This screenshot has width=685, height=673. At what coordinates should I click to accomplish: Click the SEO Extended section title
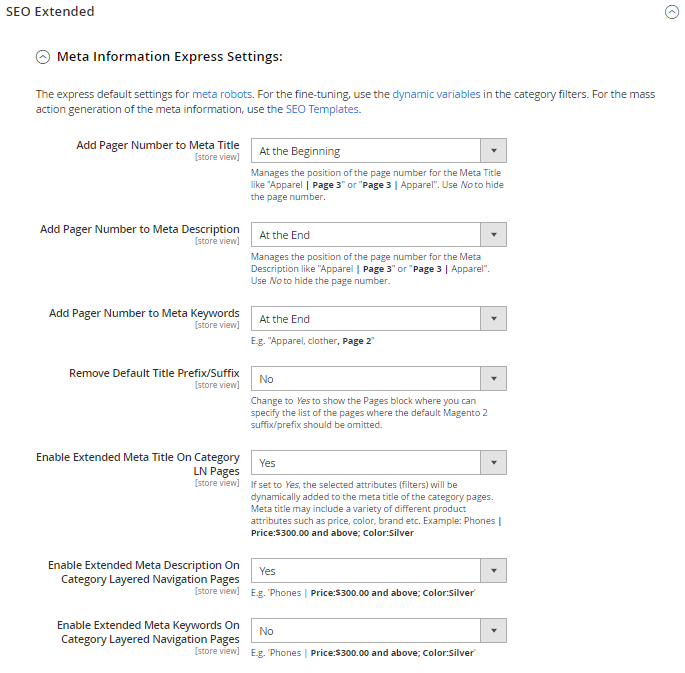(x=48, y=12)
